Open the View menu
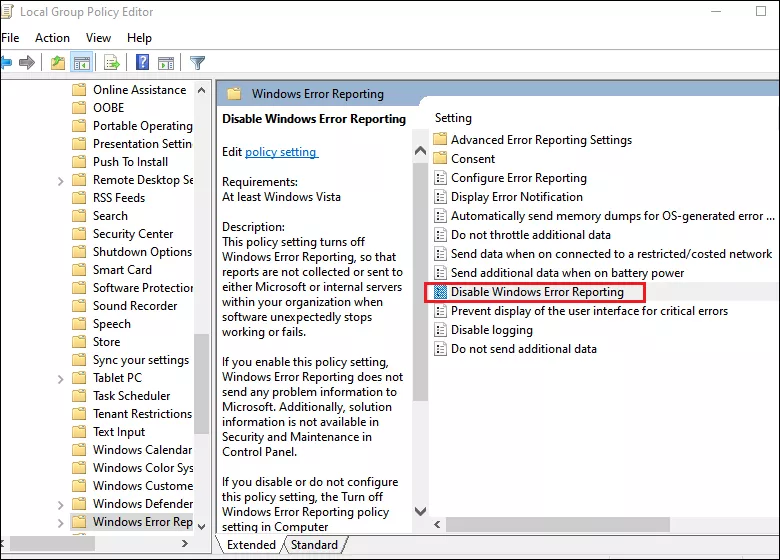Viewport: 780px width, 560px height. (x=98, y=38)
